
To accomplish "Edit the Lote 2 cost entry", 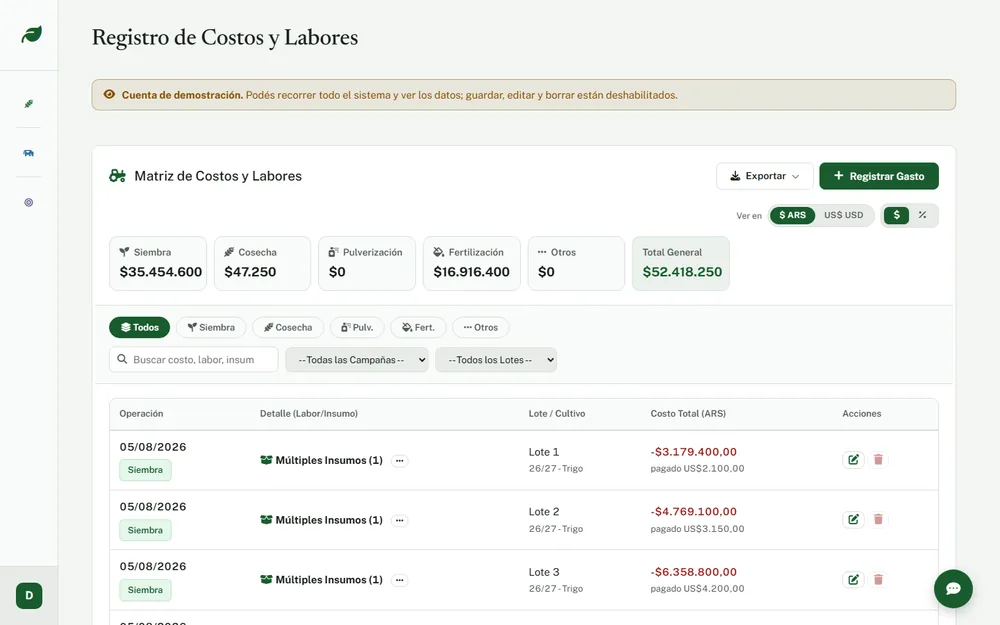I will click(853, 519).
